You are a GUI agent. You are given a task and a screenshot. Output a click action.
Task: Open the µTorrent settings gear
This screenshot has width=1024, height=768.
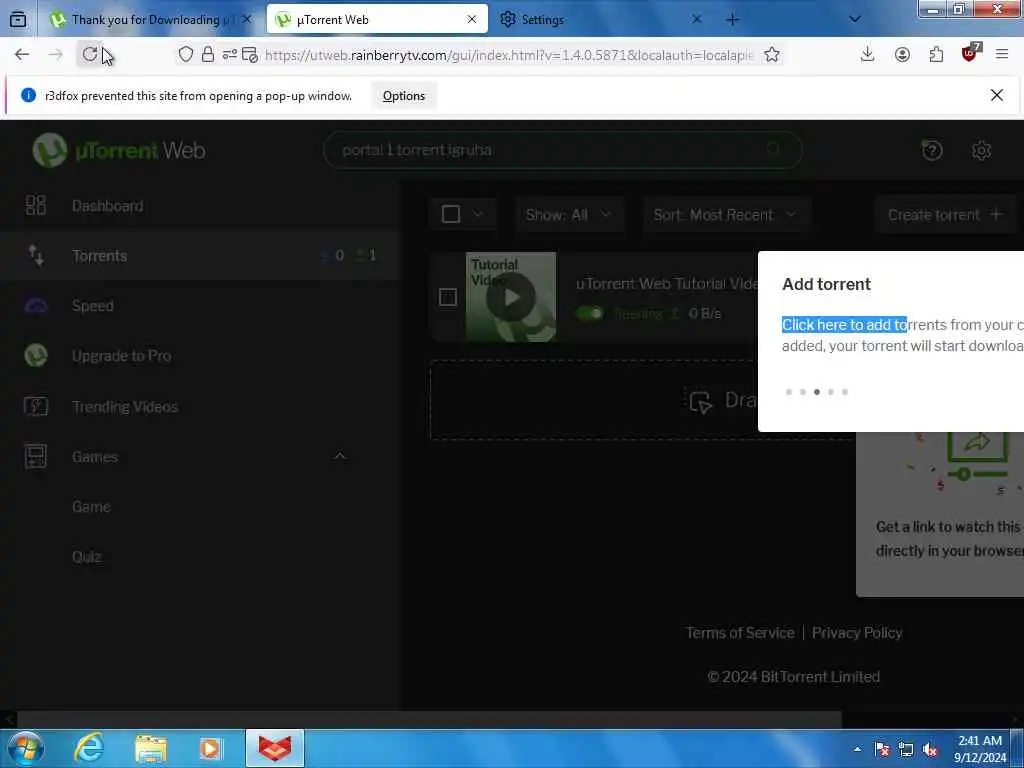point(981,151)
